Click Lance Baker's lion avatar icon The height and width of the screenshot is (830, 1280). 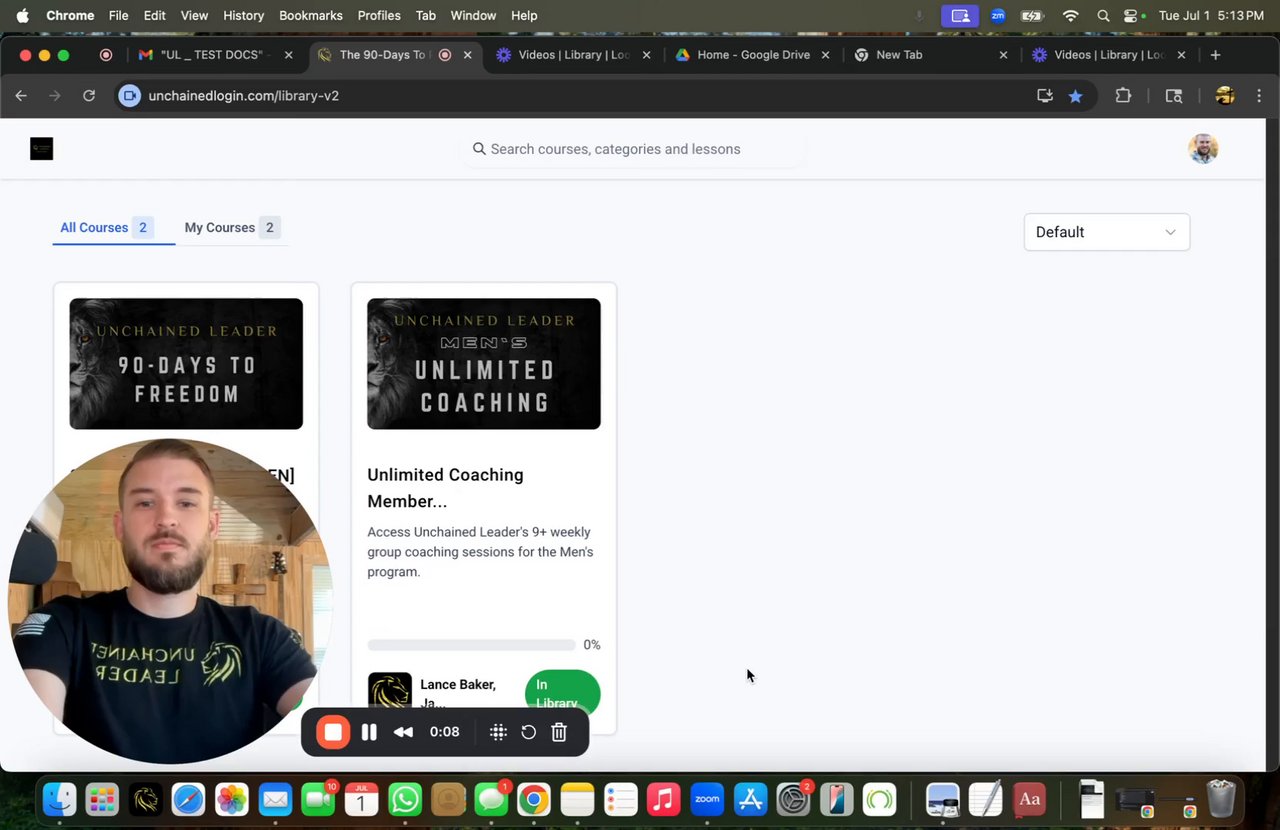pos(390,691)
